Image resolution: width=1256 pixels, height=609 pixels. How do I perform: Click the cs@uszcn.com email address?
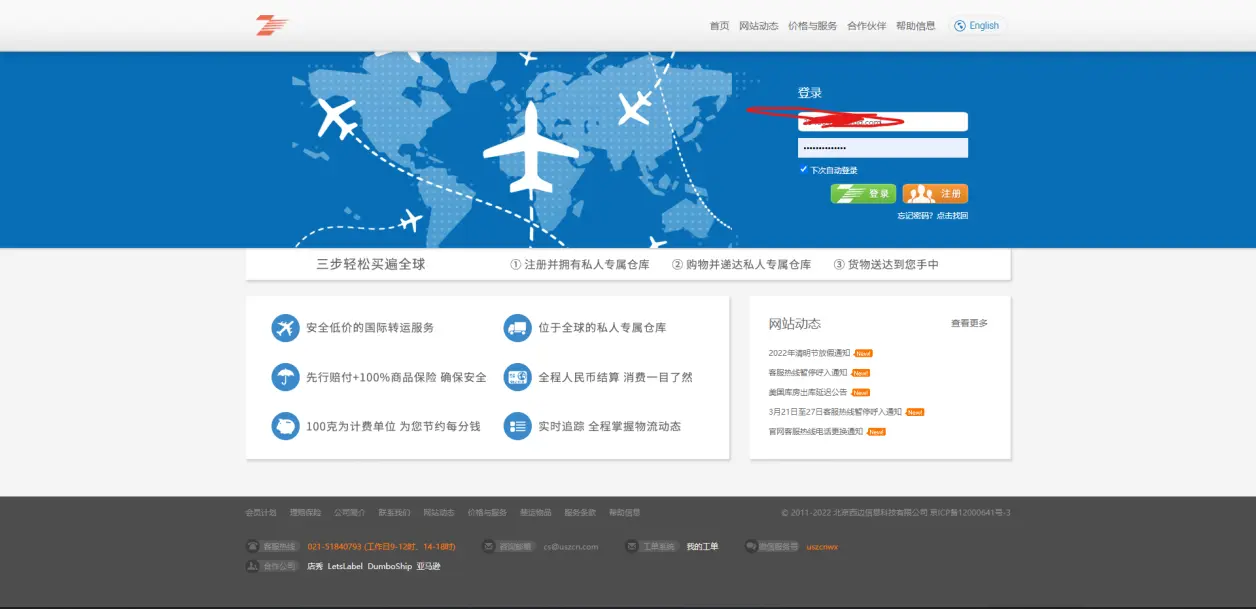571,547
